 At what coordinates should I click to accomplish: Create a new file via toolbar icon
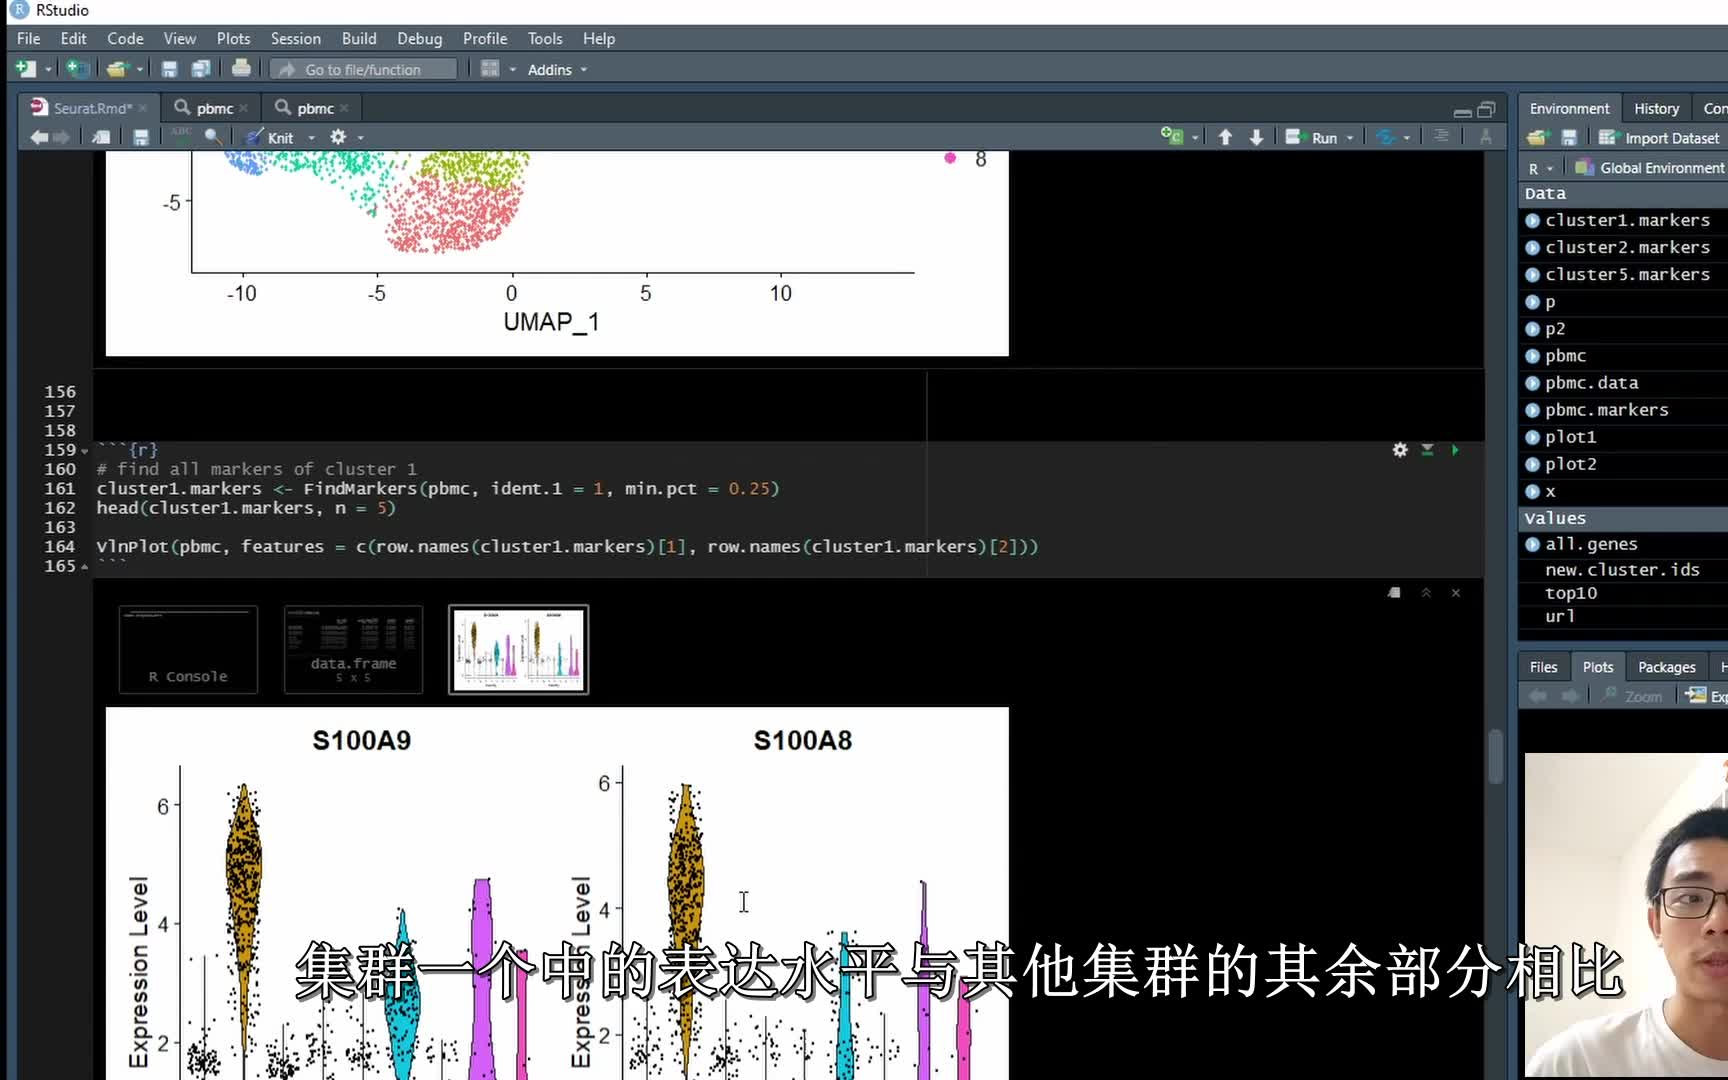click(x=25, y=69)
